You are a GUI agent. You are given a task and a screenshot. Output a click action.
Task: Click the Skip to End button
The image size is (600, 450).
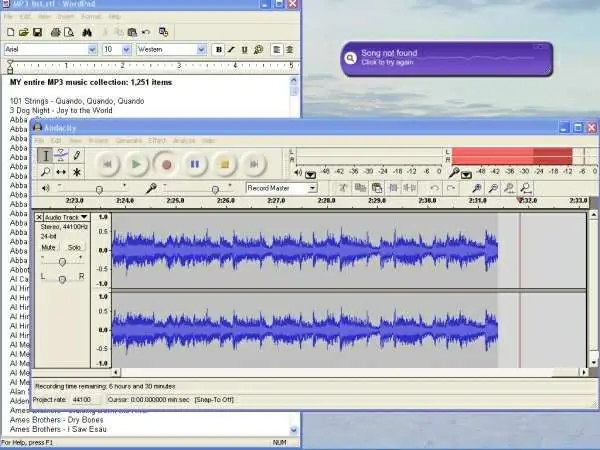coord(254,164)
